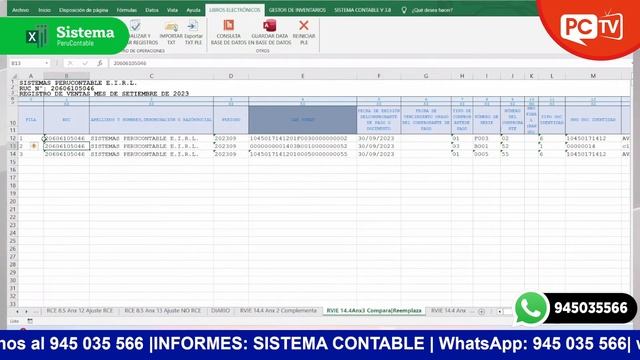Screen dimensions: 640x360
Task: Click date 30/09/2023 in row 13
Action: click(x=379, y=146)
